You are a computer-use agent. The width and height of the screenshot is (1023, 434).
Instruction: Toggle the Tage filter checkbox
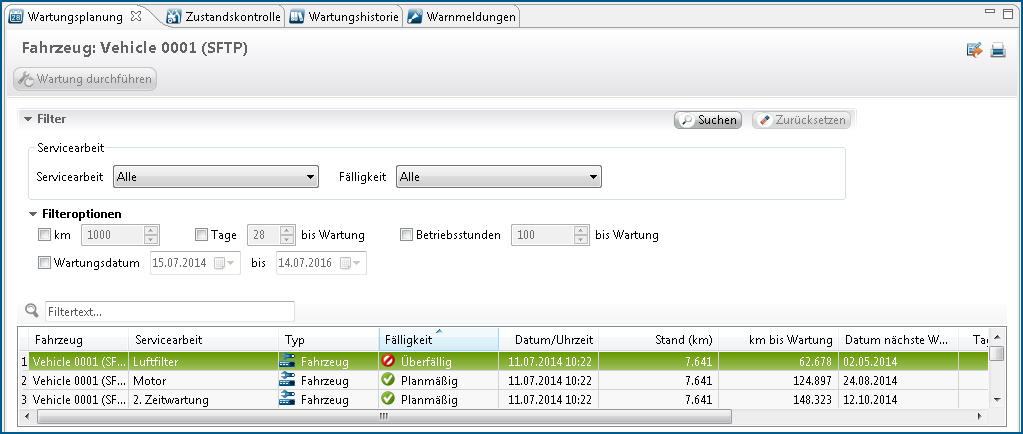pyautogui.click(x=202, y=235)
